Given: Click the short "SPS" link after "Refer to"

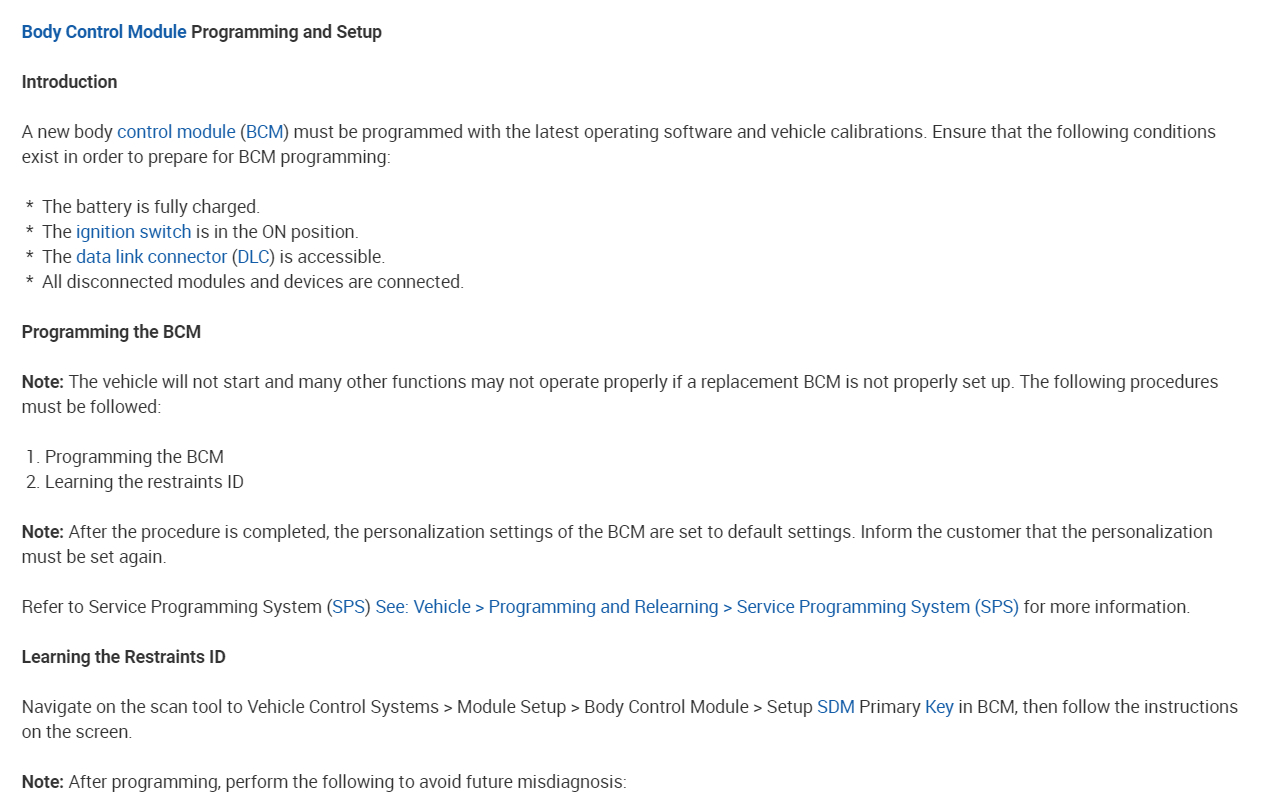Looking at the screenshot, I should tap(348, 607).
